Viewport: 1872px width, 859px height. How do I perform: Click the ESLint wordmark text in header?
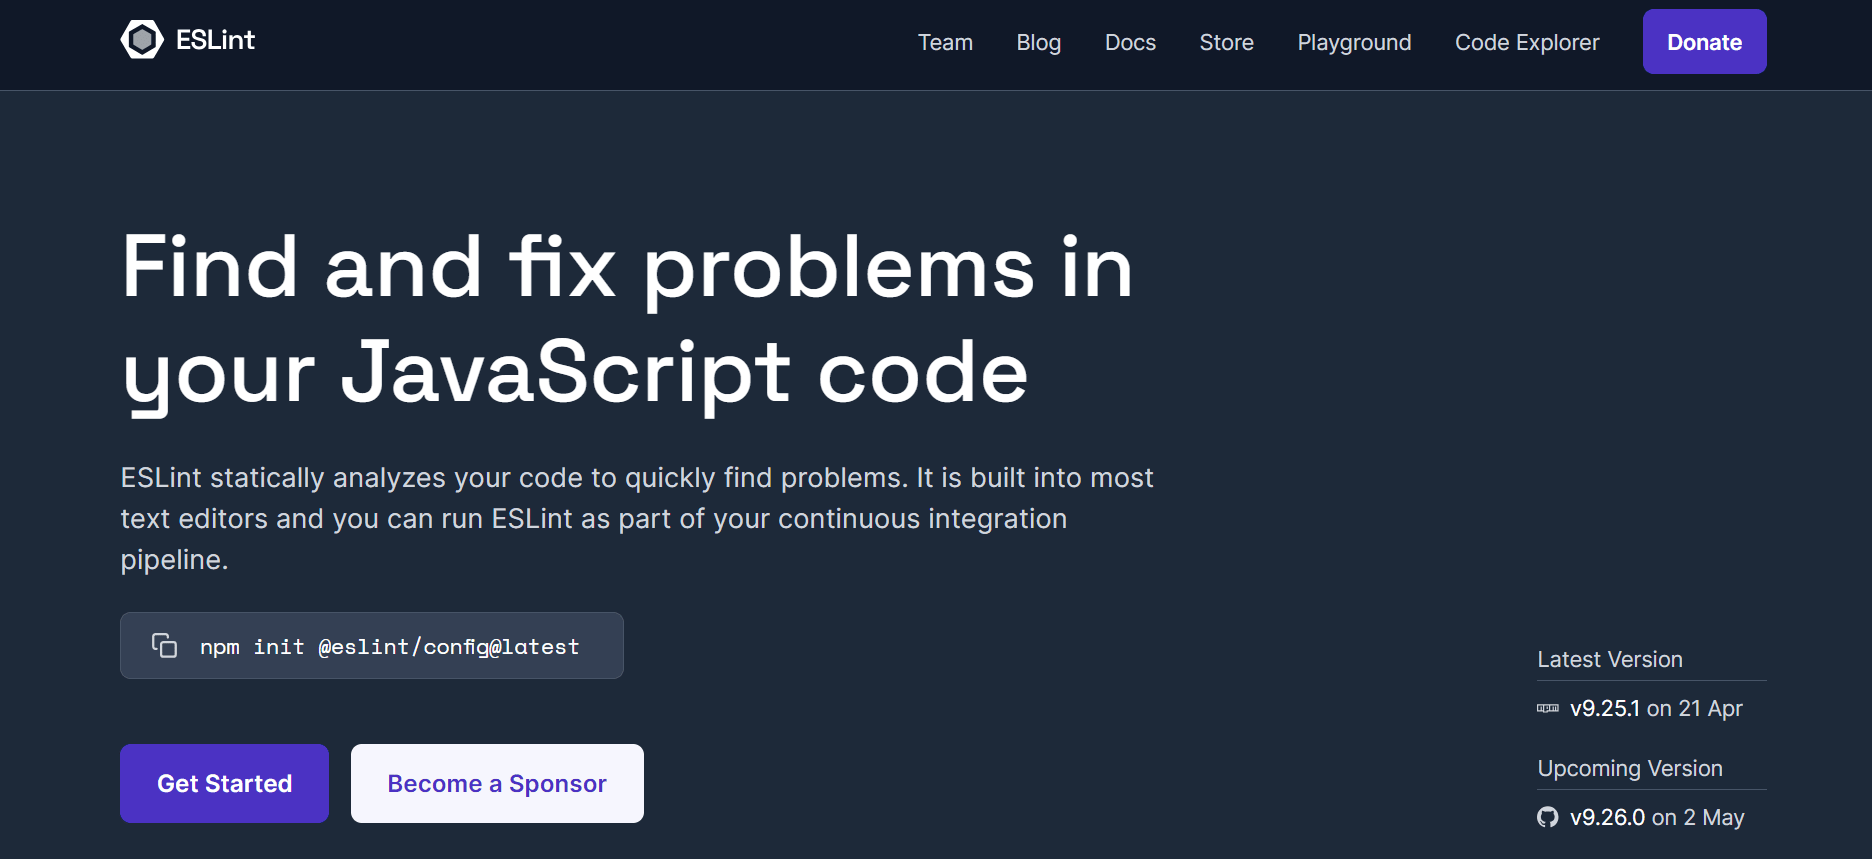(x=215, y=40)
